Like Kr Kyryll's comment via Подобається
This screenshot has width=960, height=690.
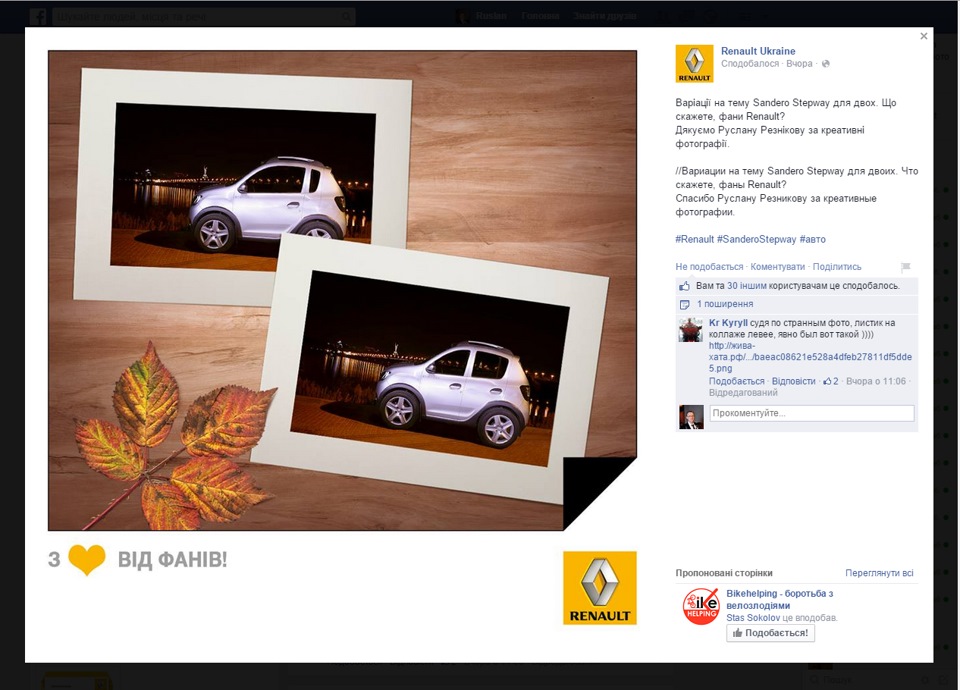737,381
